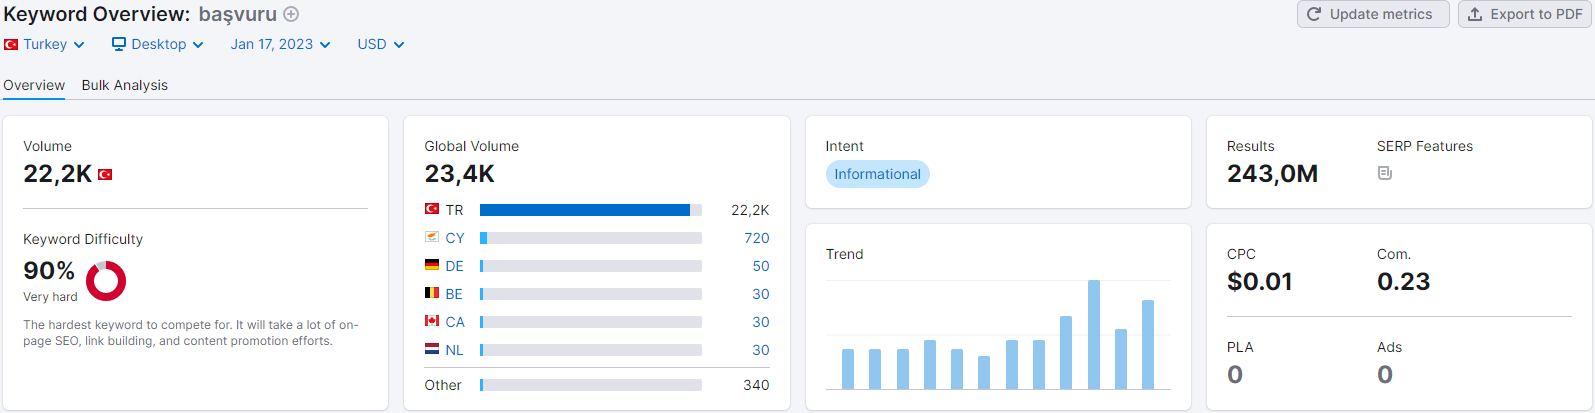
Task: Click the 30 volume value for NL
Action: tap(761, 350)
